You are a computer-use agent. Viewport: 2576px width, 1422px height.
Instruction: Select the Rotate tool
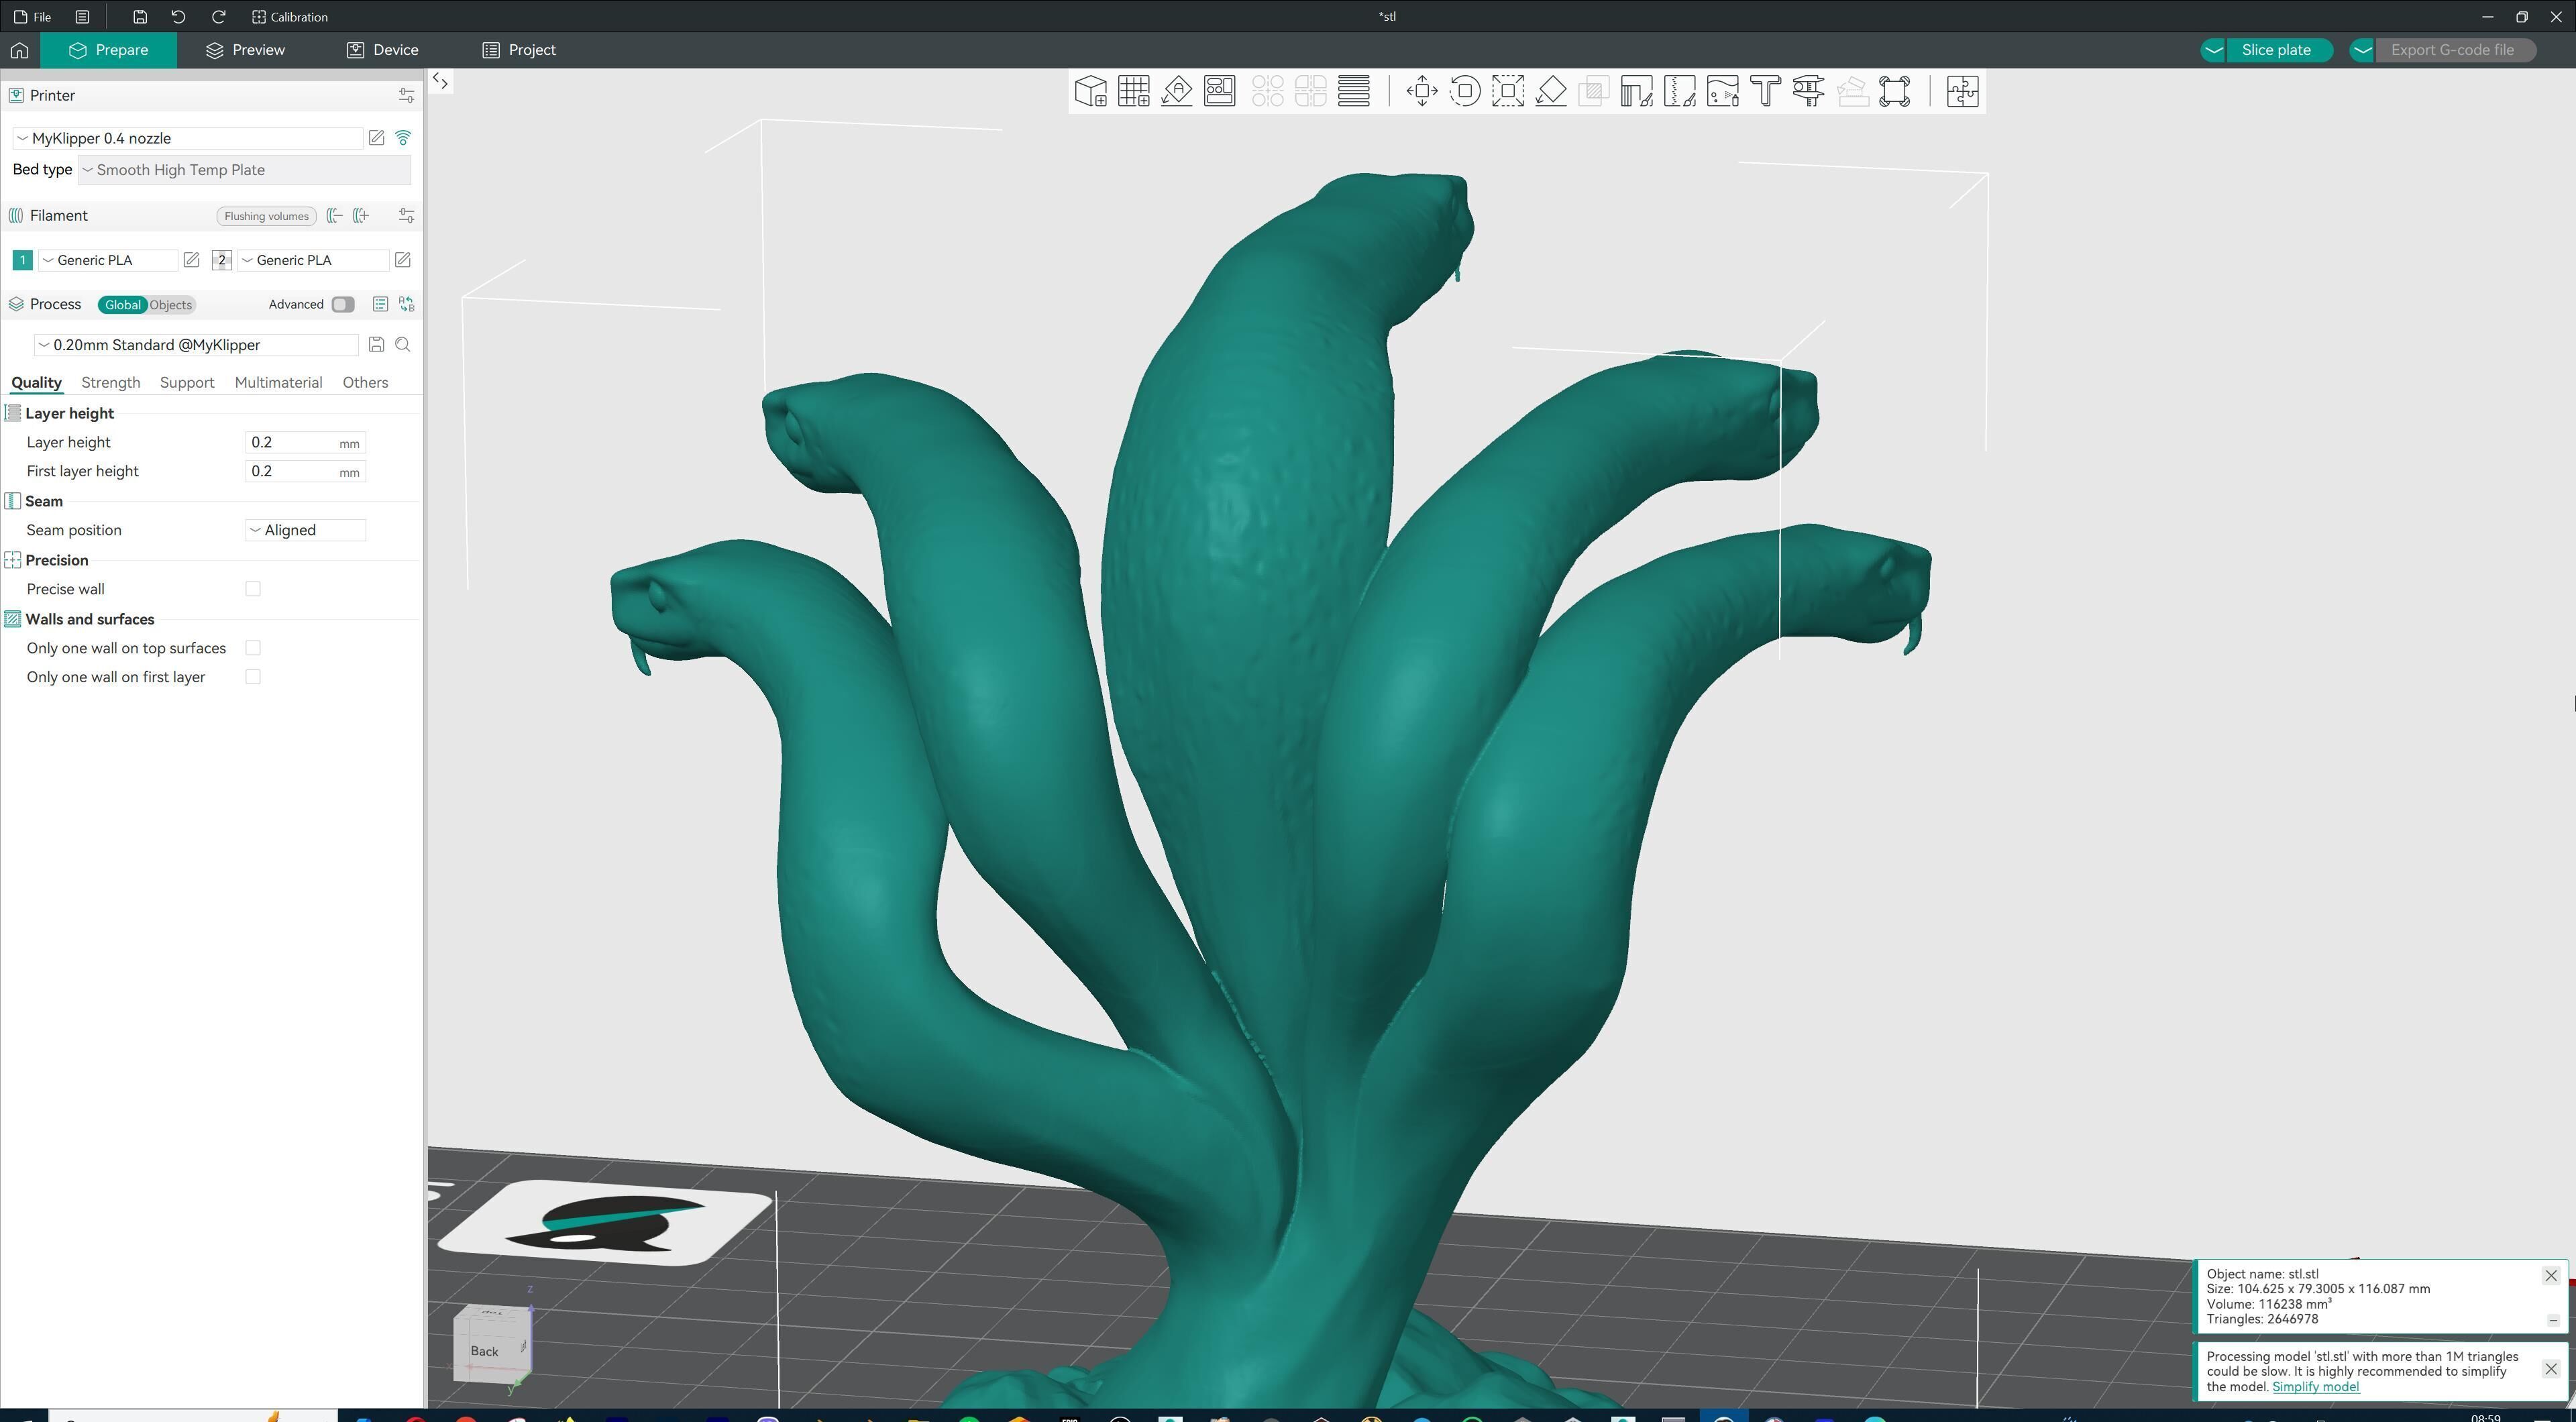click(x=1464, y=91)
